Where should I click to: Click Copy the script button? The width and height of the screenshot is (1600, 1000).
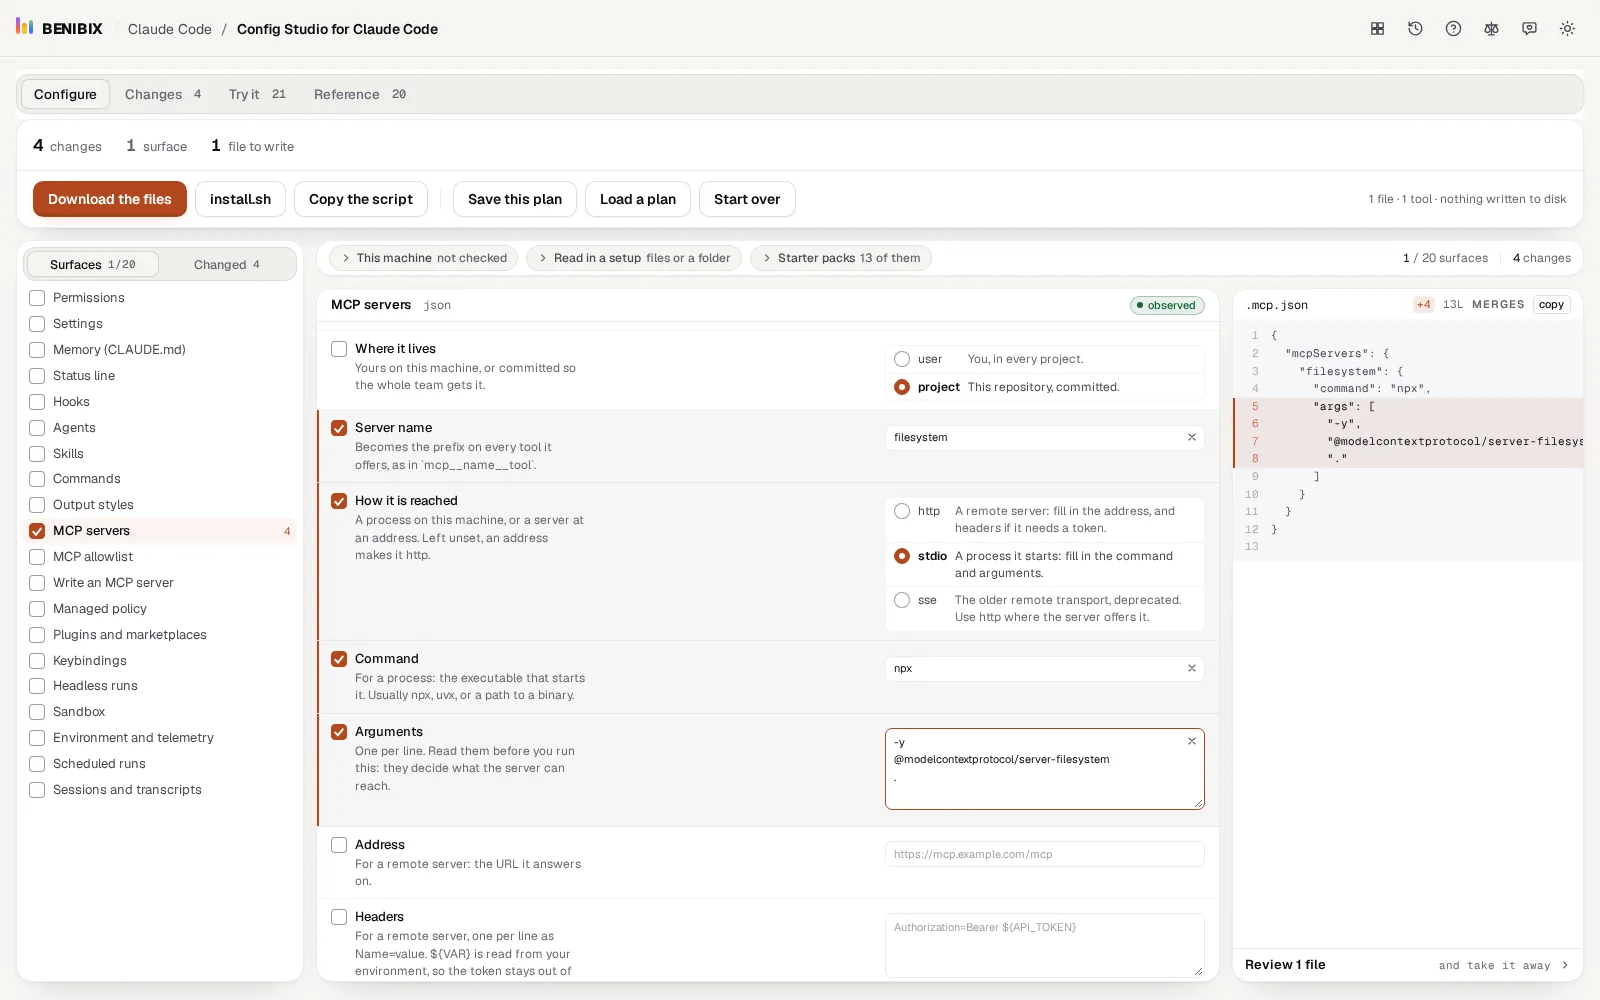click(x=361, y=199)
